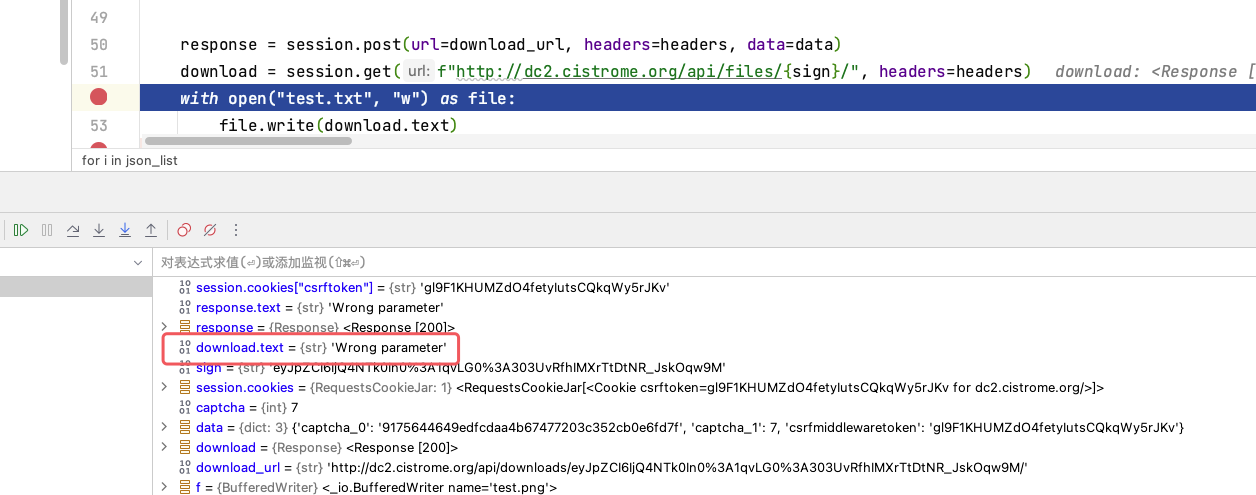Click Step Into debugger icon
The width and height of the screenshot is (1256, 495).
point(99,230)
